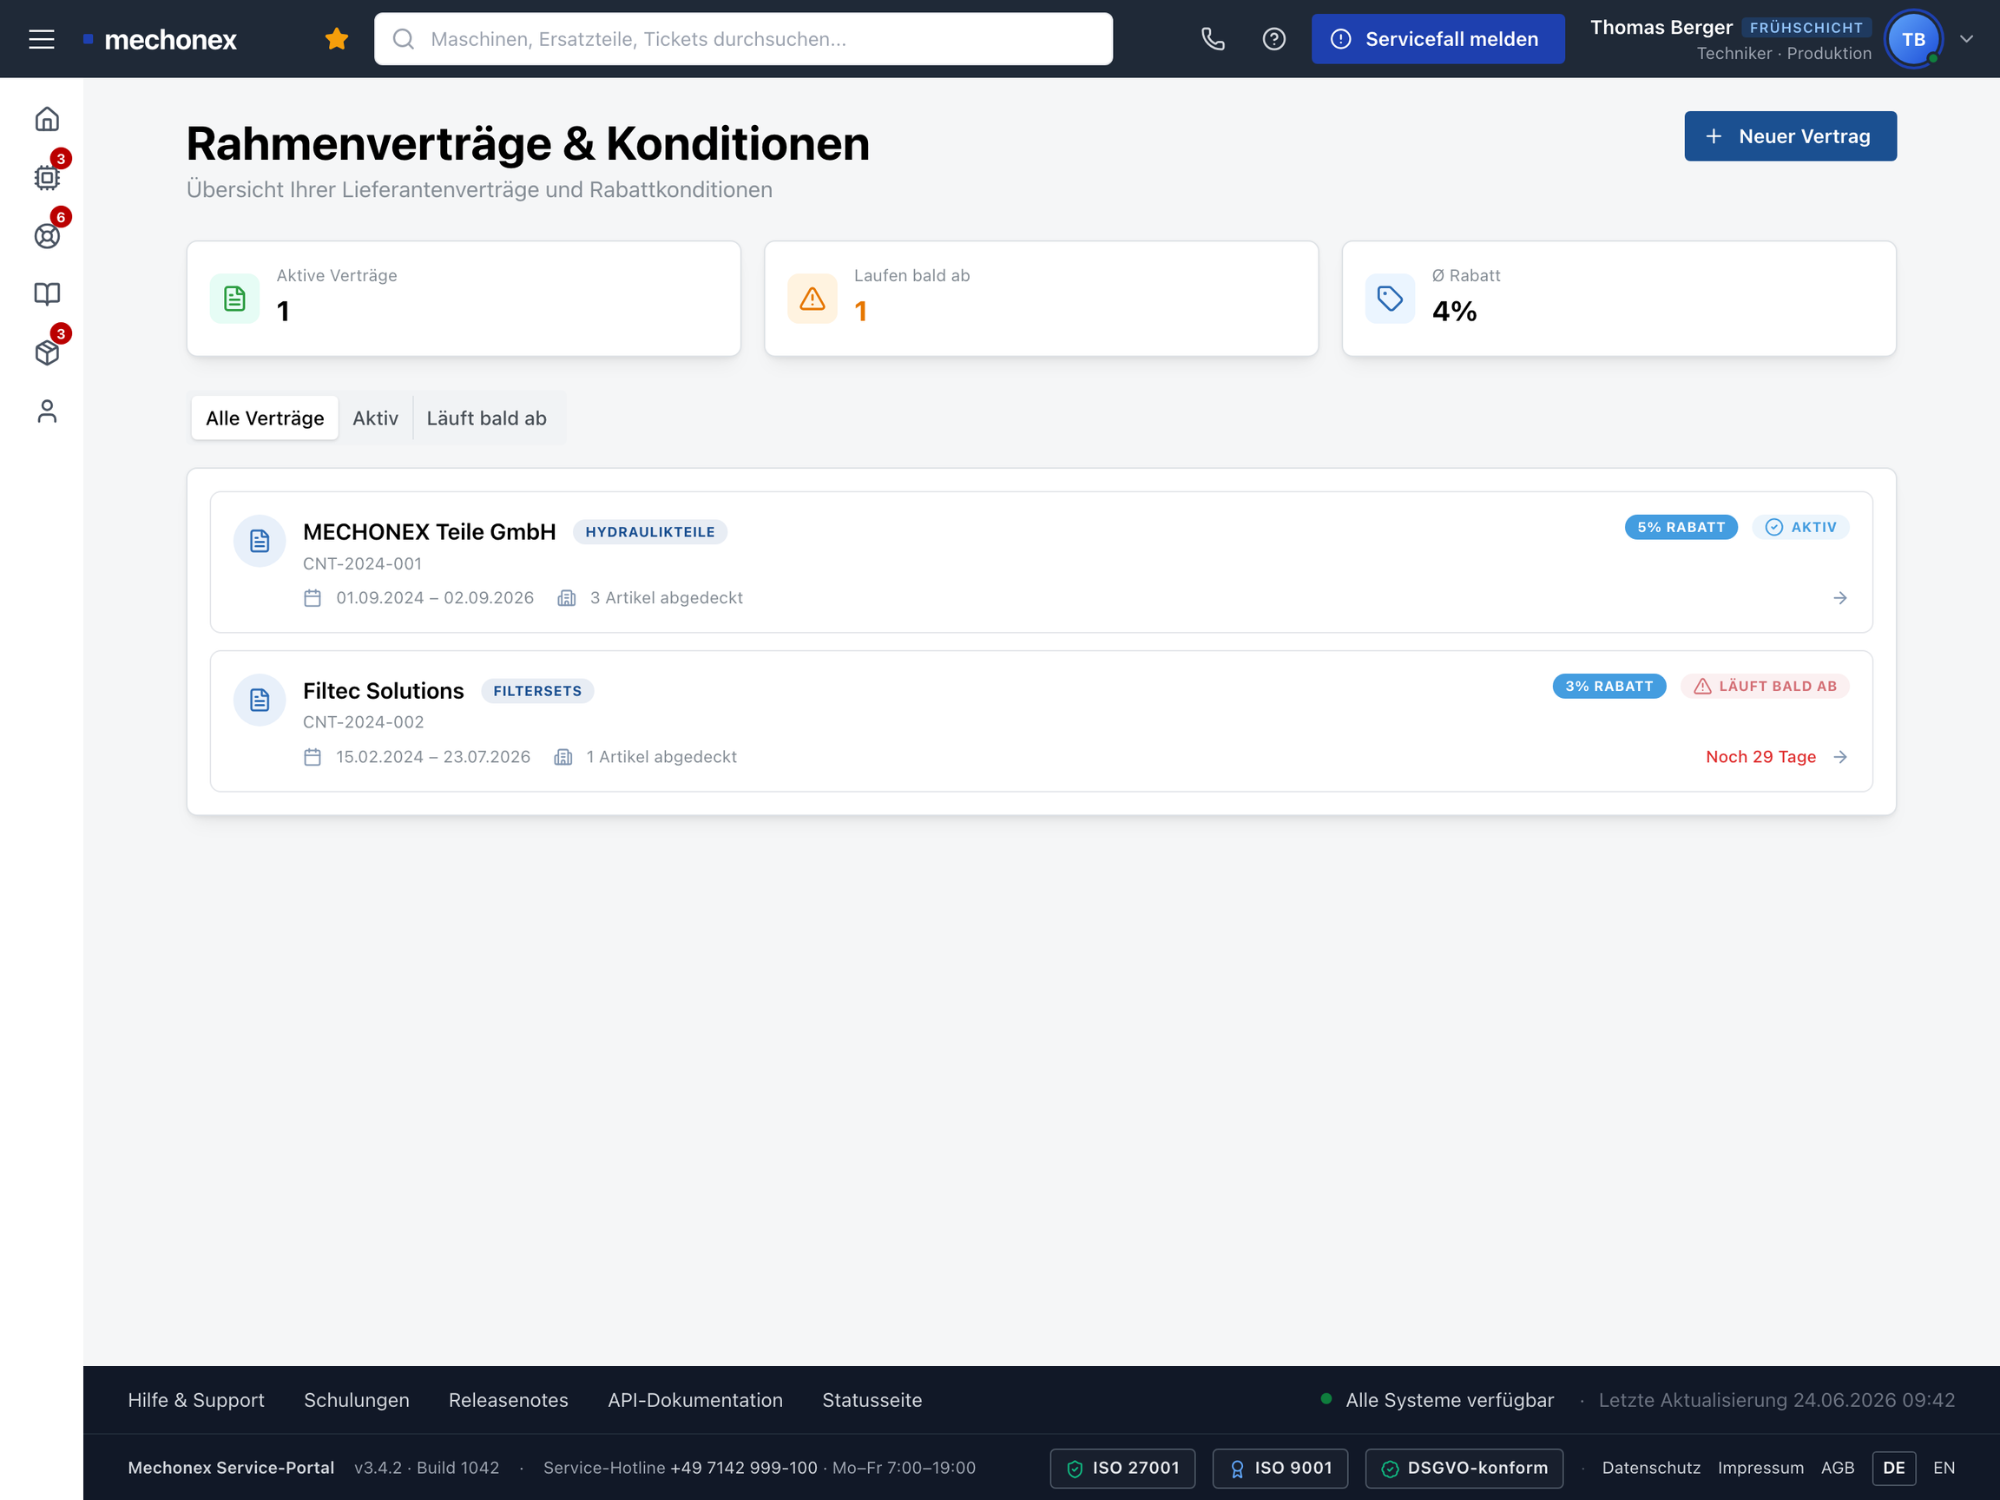Click Noch 29 Tage text

[1760, 757]
